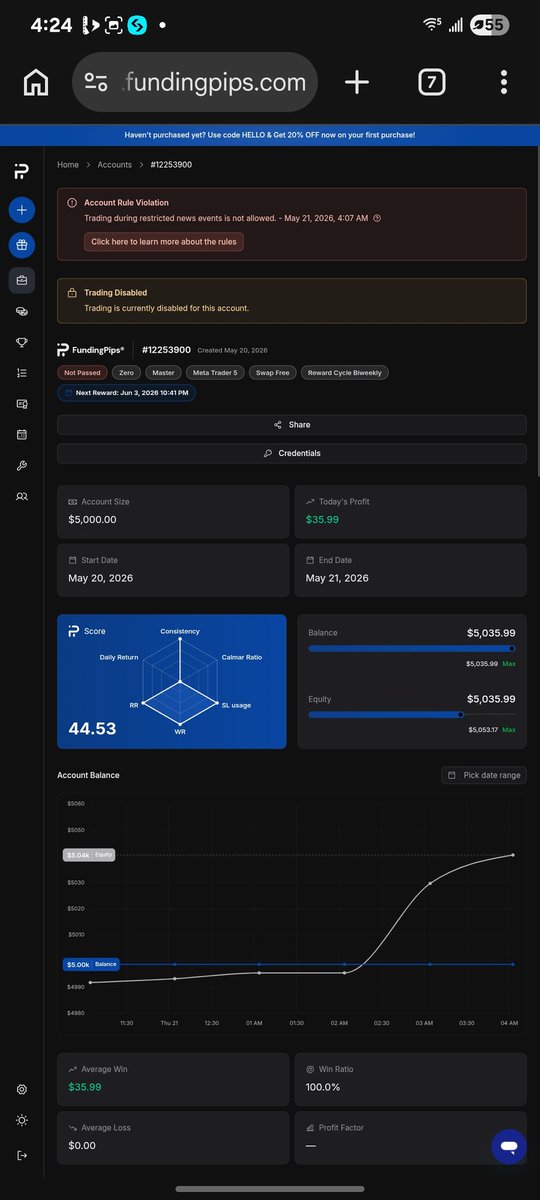Click the Meta Trader 5 tag
The height and width of the screenshot is (1200, 540).
[214, 372]
